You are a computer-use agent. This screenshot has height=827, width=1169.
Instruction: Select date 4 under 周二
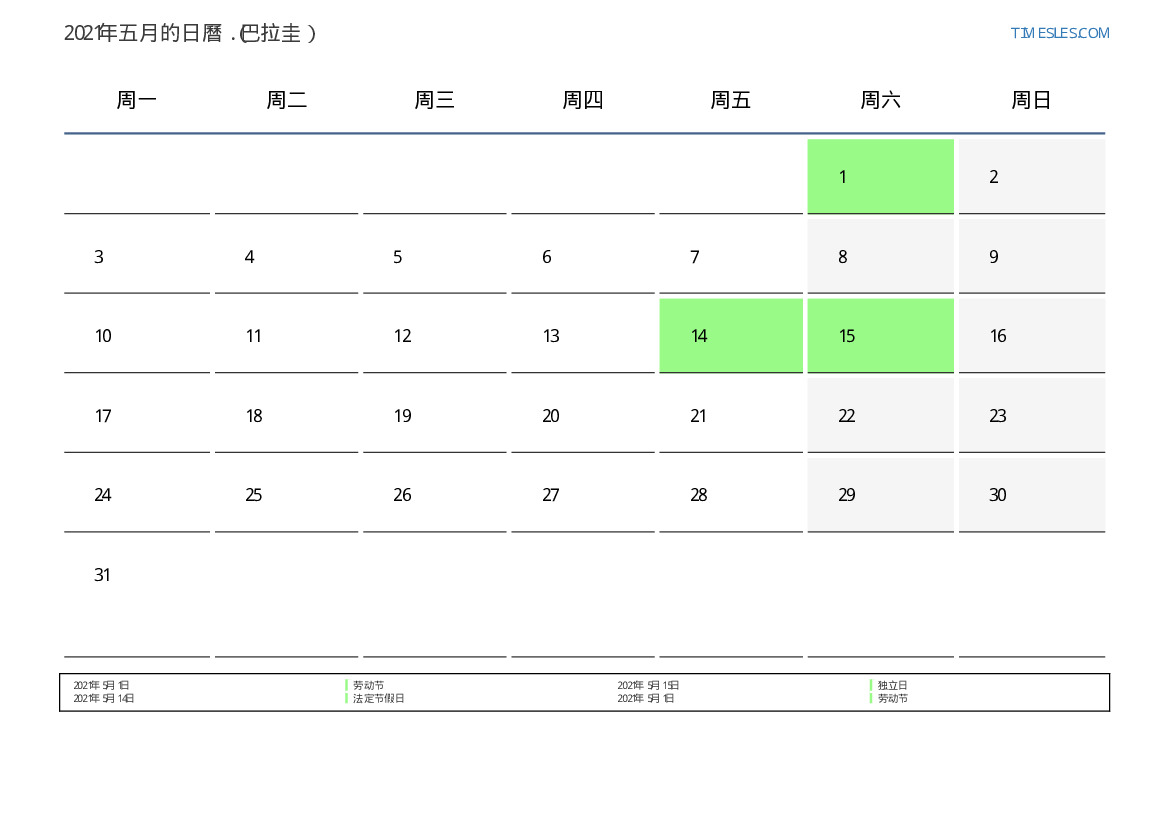249,257
